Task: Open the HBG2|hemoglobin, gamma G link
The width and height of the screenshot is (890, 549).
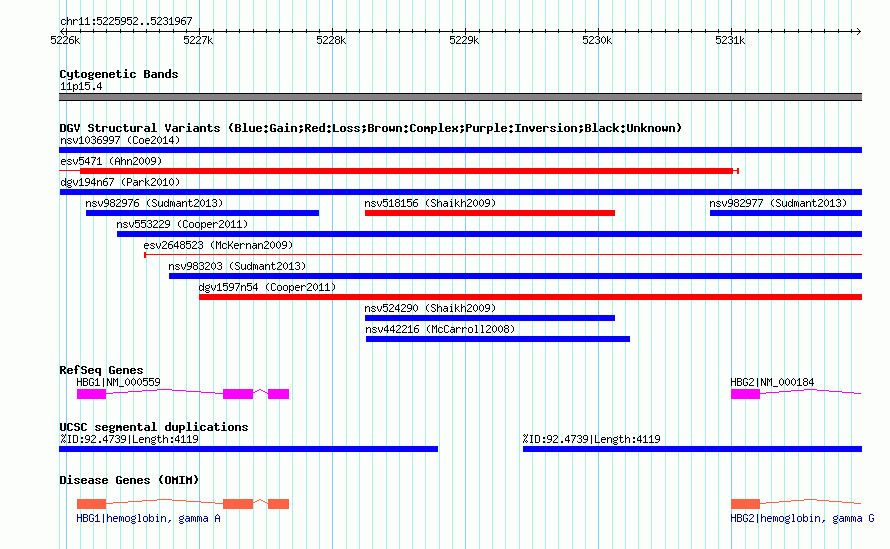Action: coord(802,518)
